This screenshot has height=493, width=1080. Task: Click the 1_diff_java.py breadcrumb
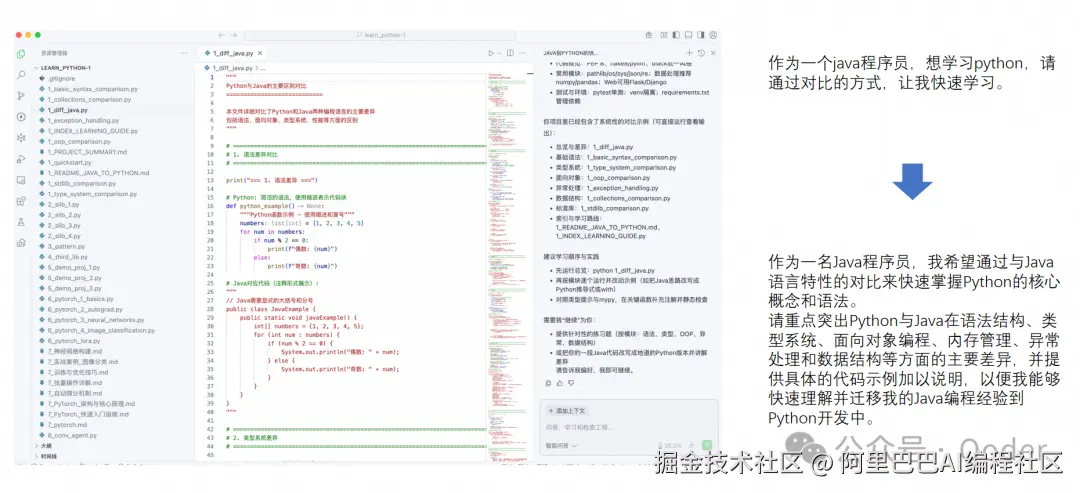pos(232,68)
